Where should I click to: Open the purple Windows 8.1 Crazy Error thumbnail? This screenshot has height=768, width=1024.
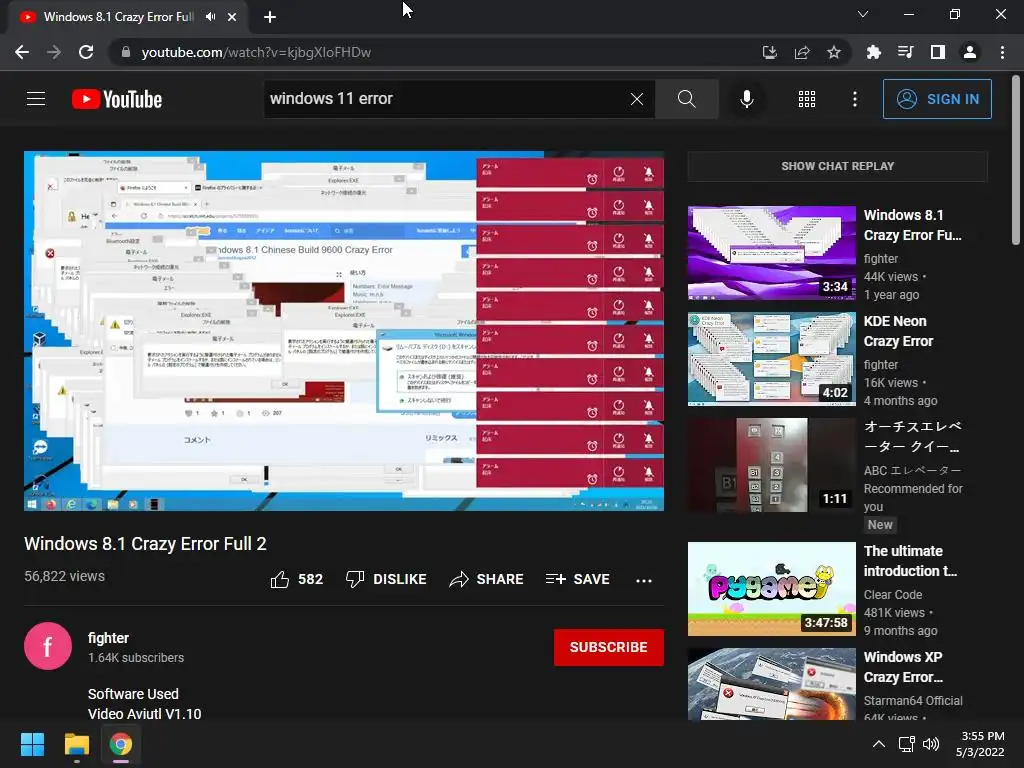(x=771, y=253)
